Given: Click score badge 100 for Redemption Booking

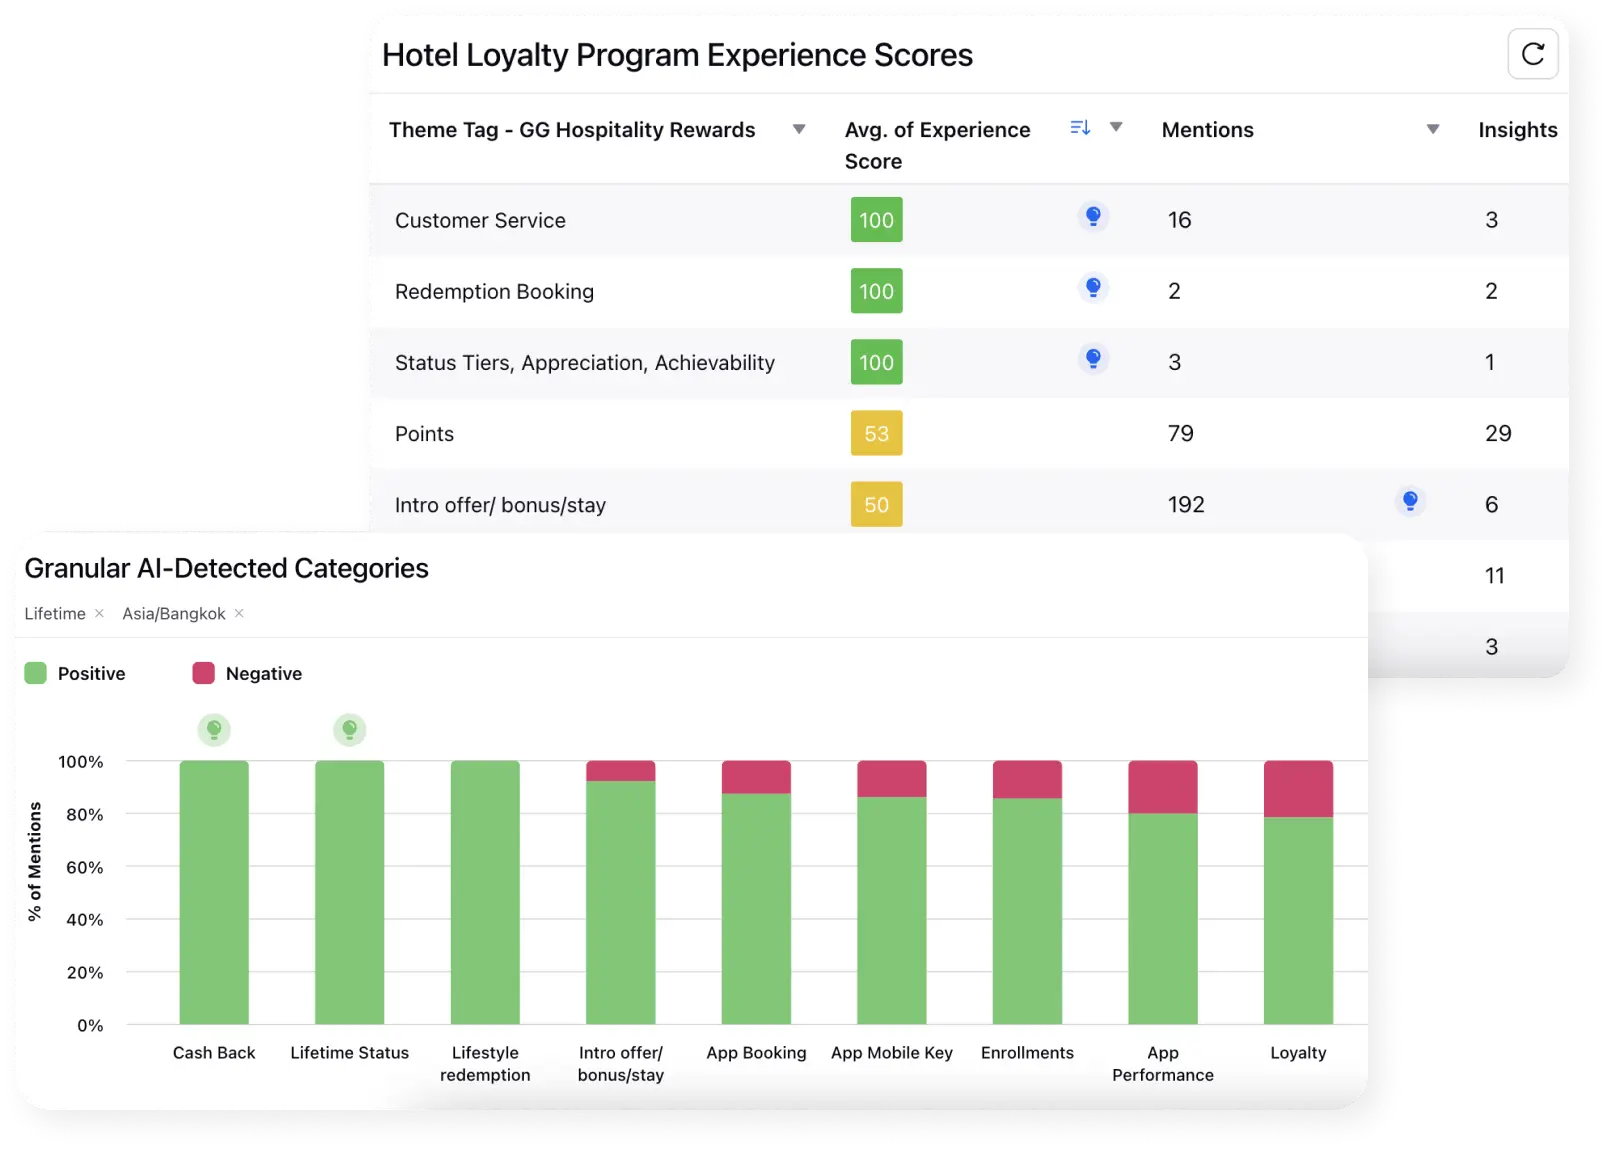Looking at the screenshot, I should pyautogui.click(x=876, y=291).
